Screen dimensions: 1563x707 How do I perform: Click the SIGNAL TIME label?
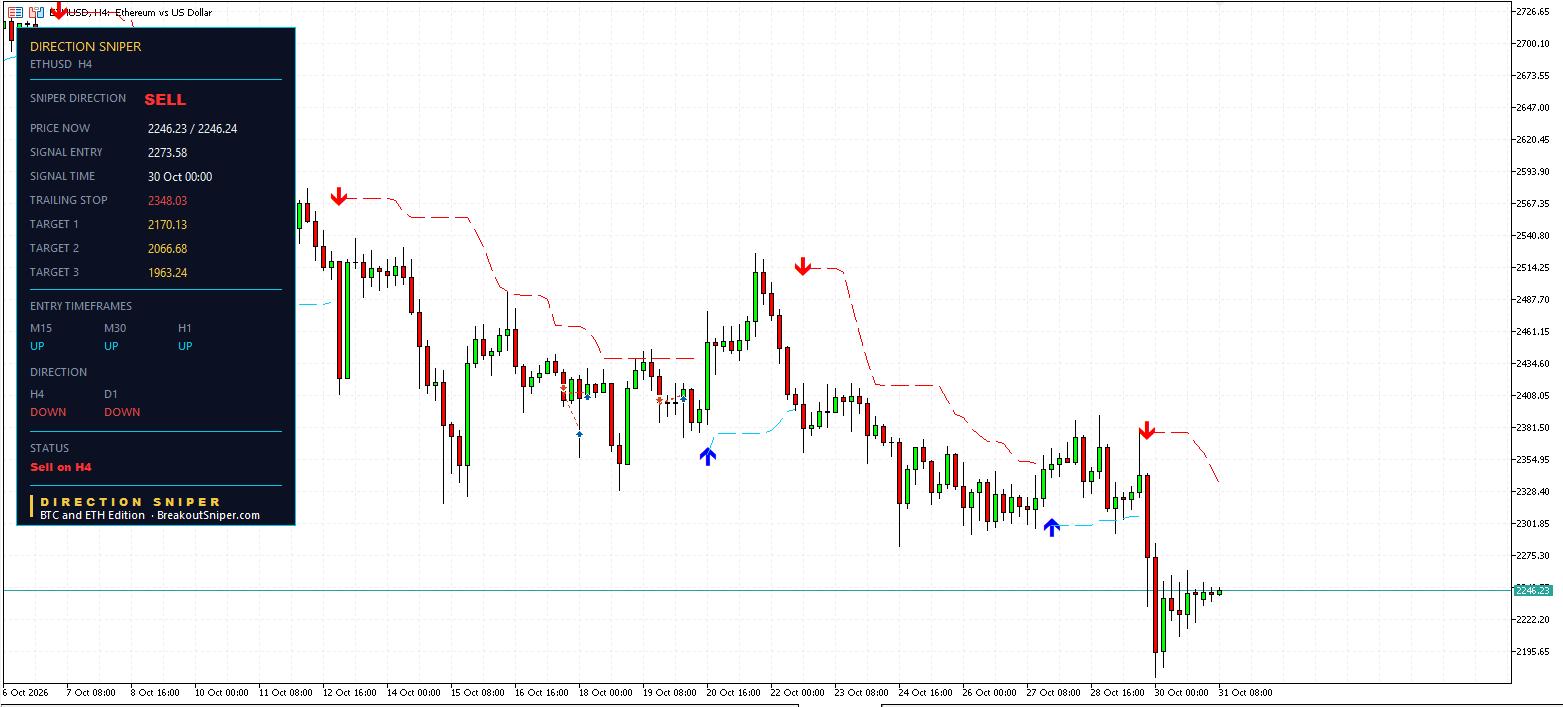point(62,176)
